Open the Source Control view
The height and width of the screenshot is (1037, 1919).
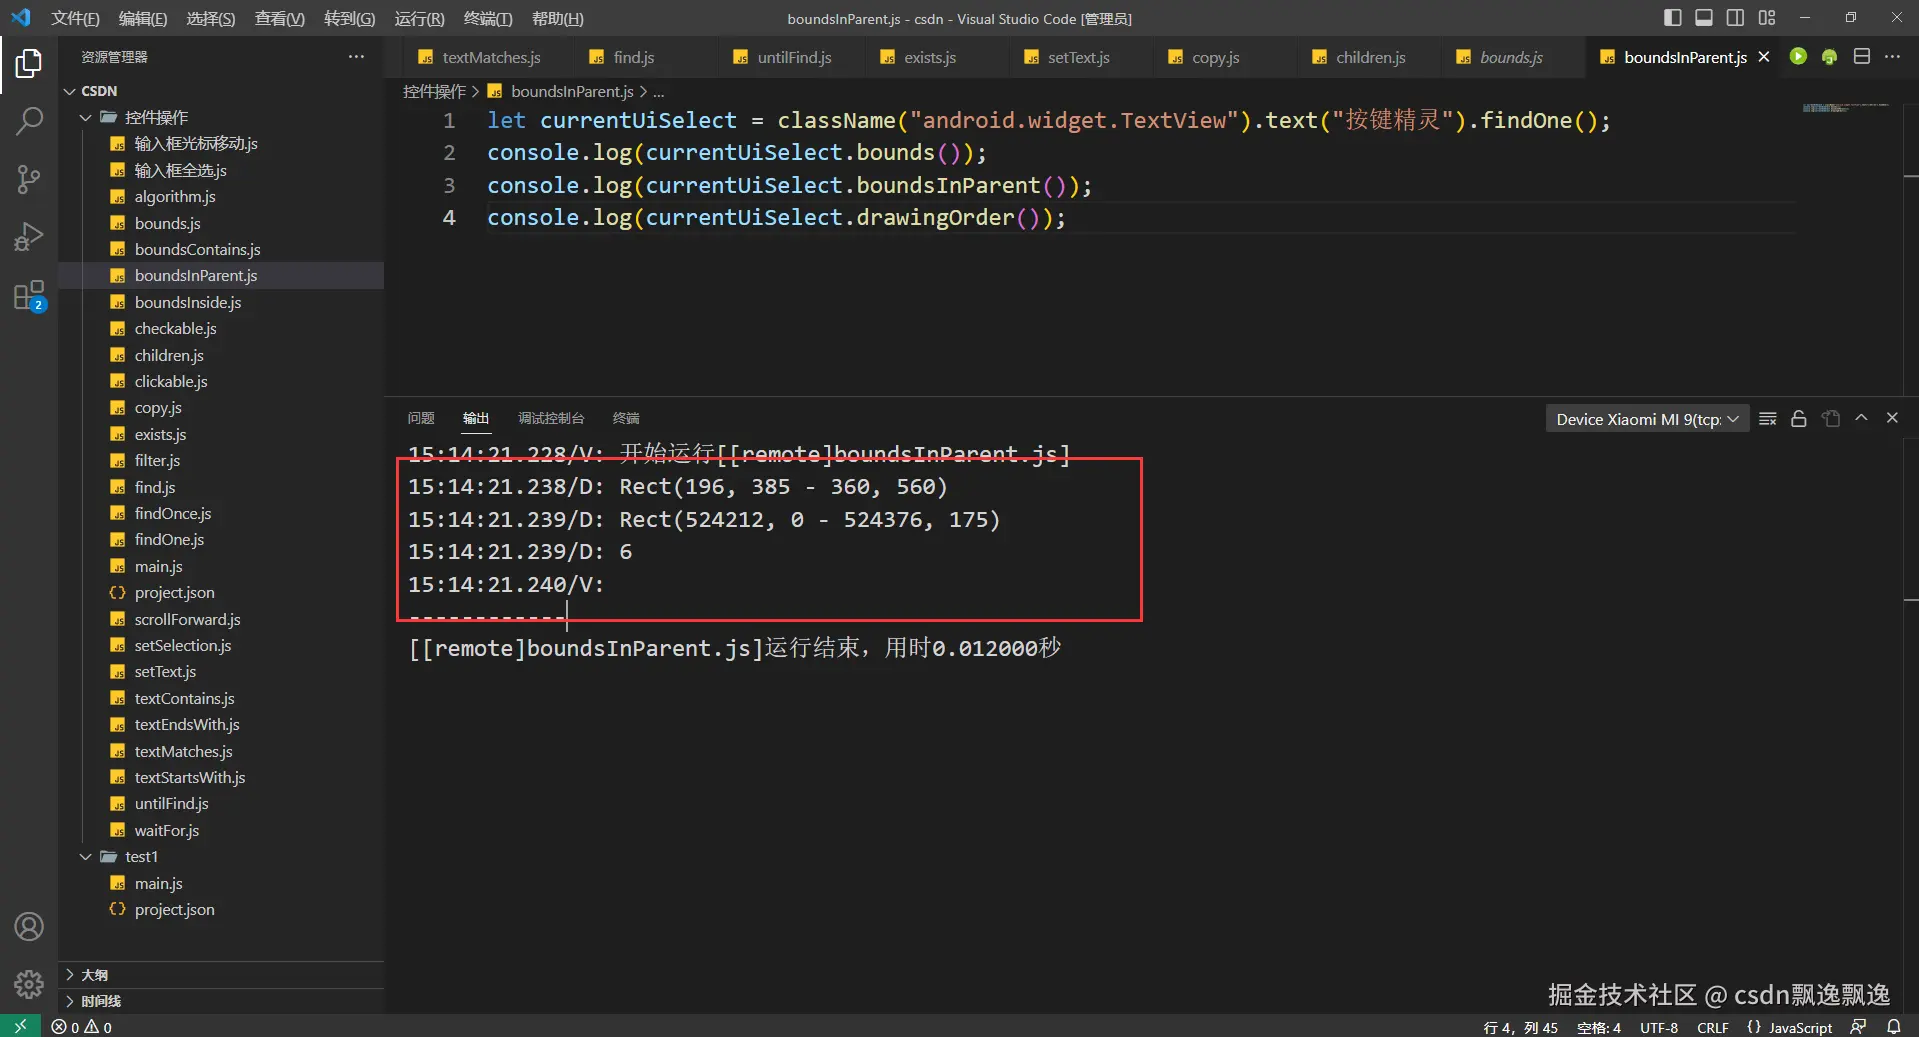[x=29, y=179]
